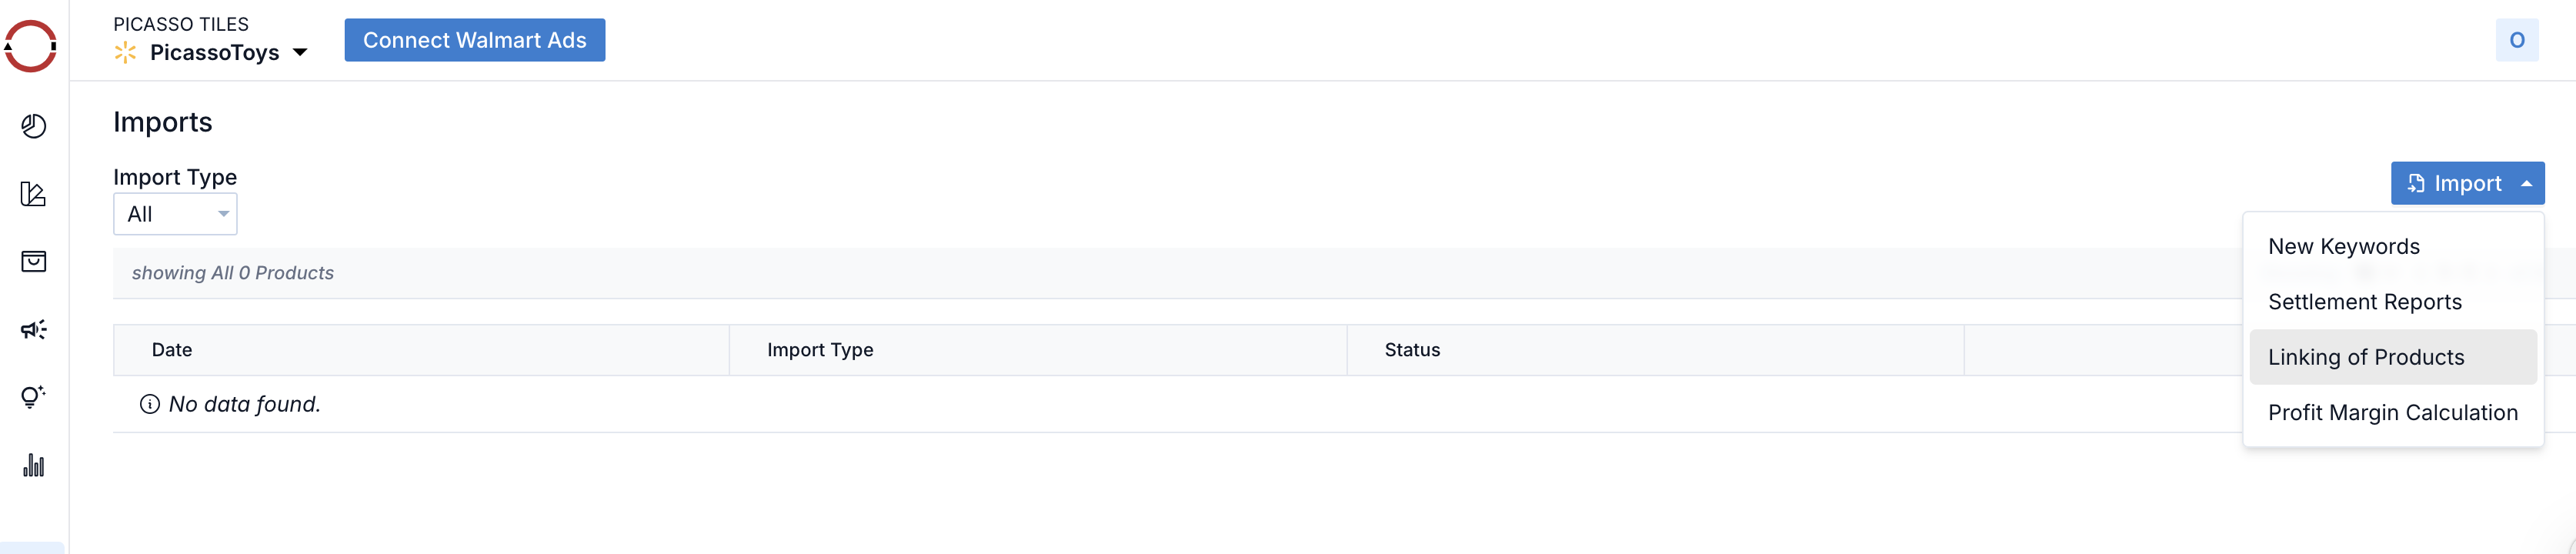Open the edit chart sidebar icon

click(33, 194)
